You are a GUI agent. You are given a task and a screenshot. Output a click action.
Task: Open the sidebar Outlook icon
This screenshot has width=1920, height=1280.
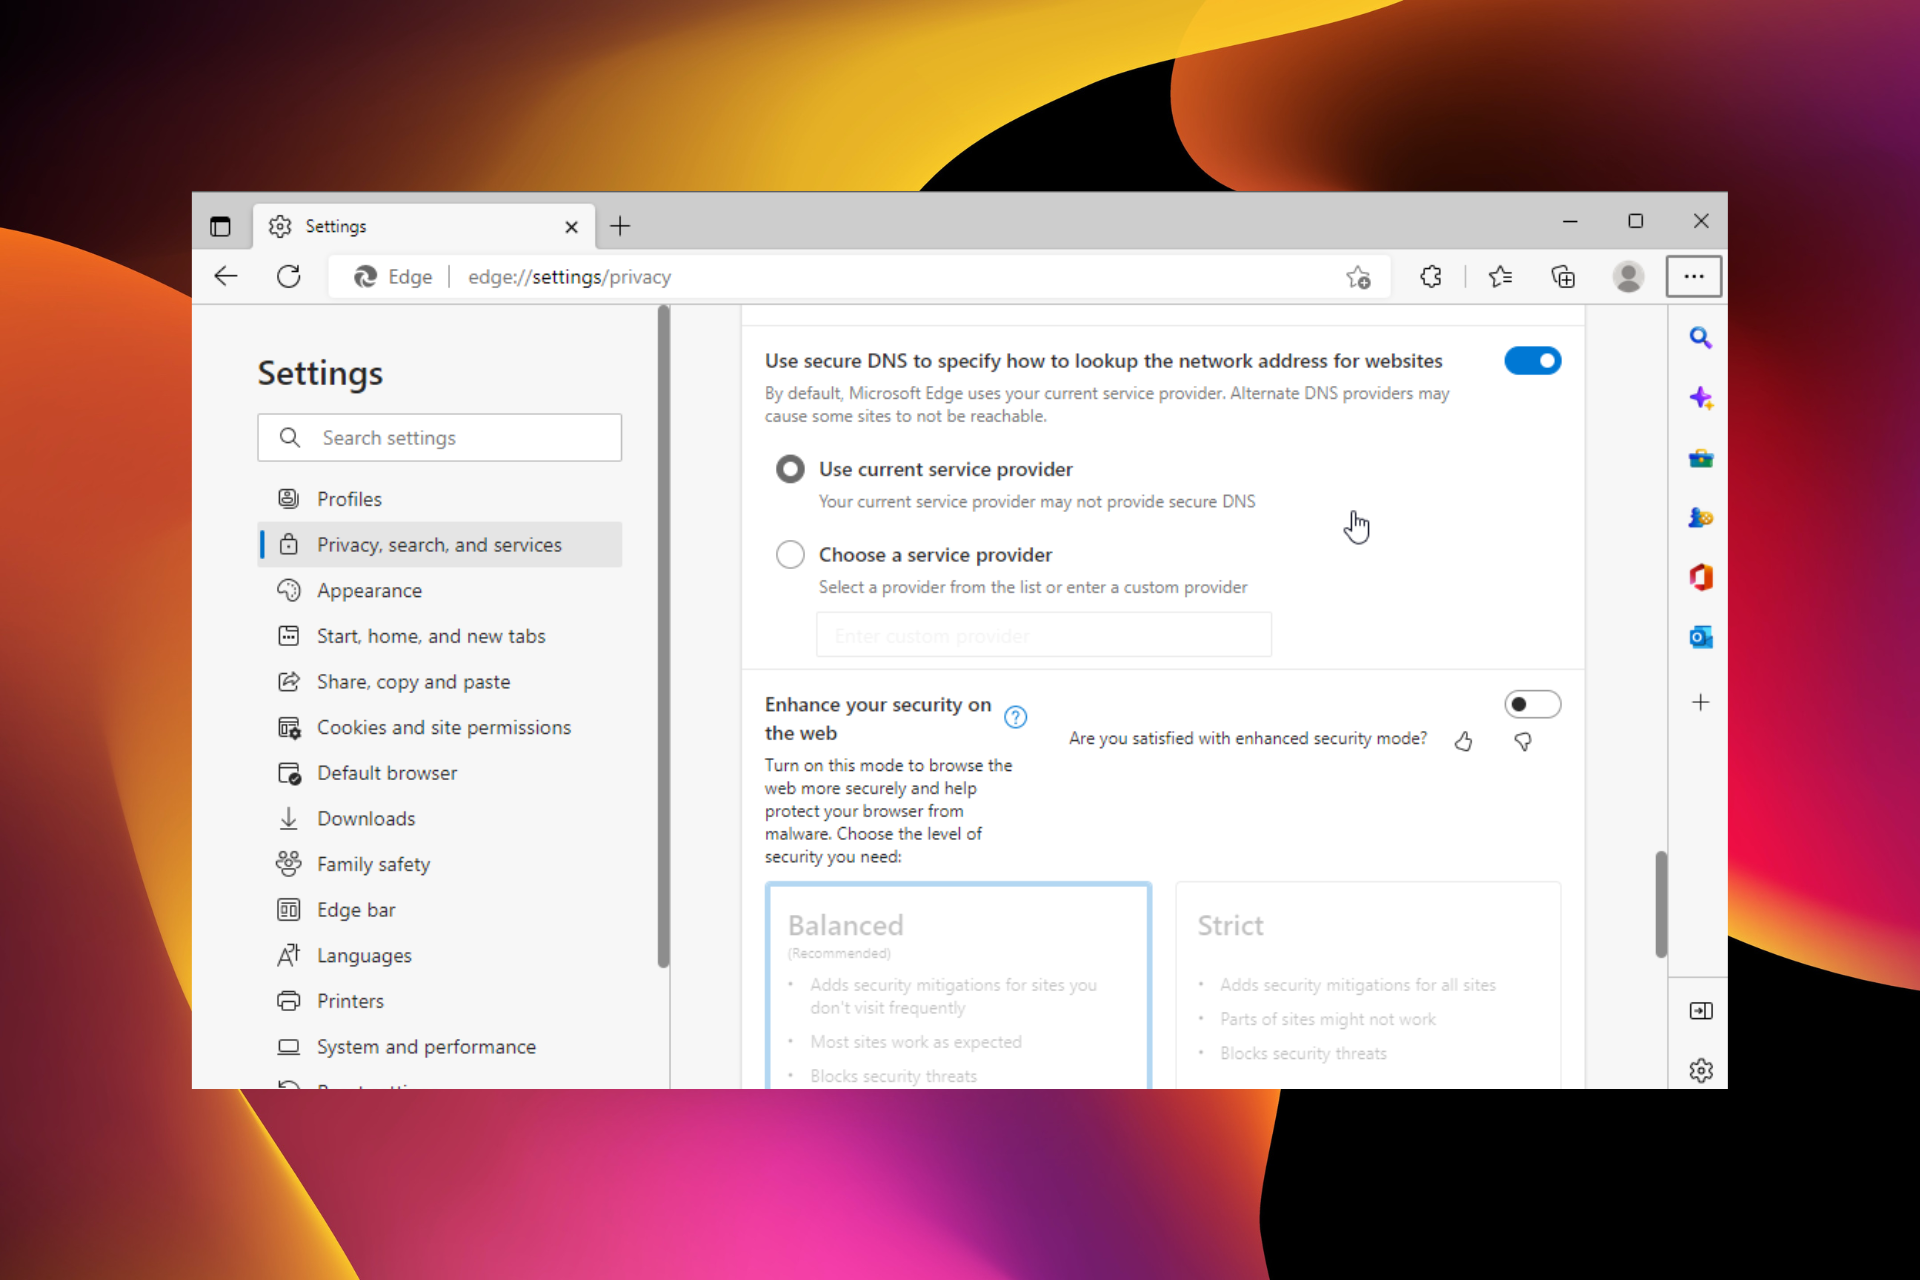(1700, 637)
